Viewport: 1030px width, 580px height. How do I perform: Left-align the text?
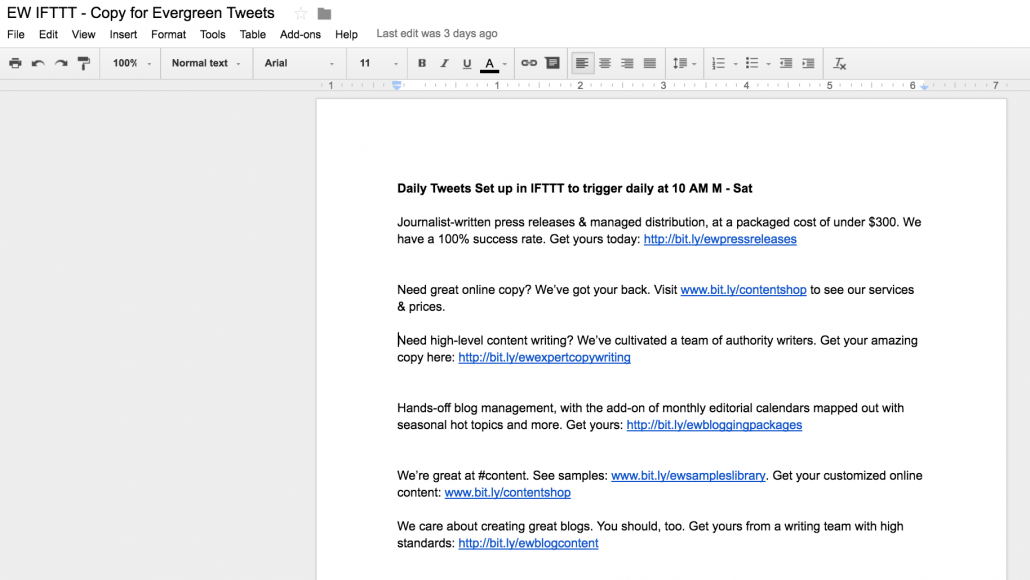point(582,63)
